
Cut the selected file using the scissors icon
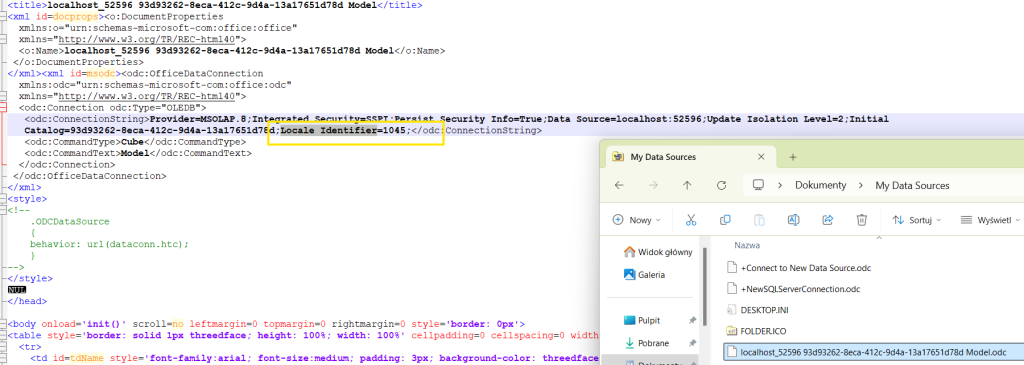click(x=691, y=220)
